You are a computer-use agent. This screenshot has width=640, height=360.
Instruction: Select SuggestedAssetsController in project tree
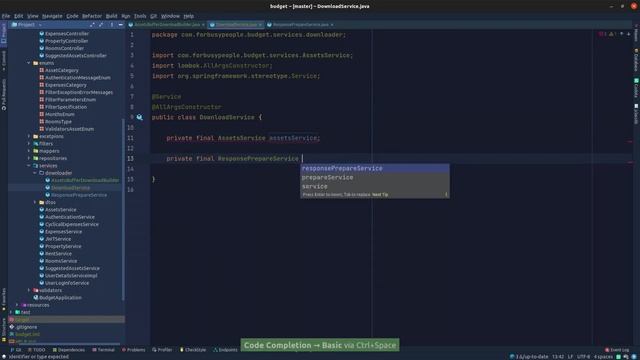coord(76,56)
